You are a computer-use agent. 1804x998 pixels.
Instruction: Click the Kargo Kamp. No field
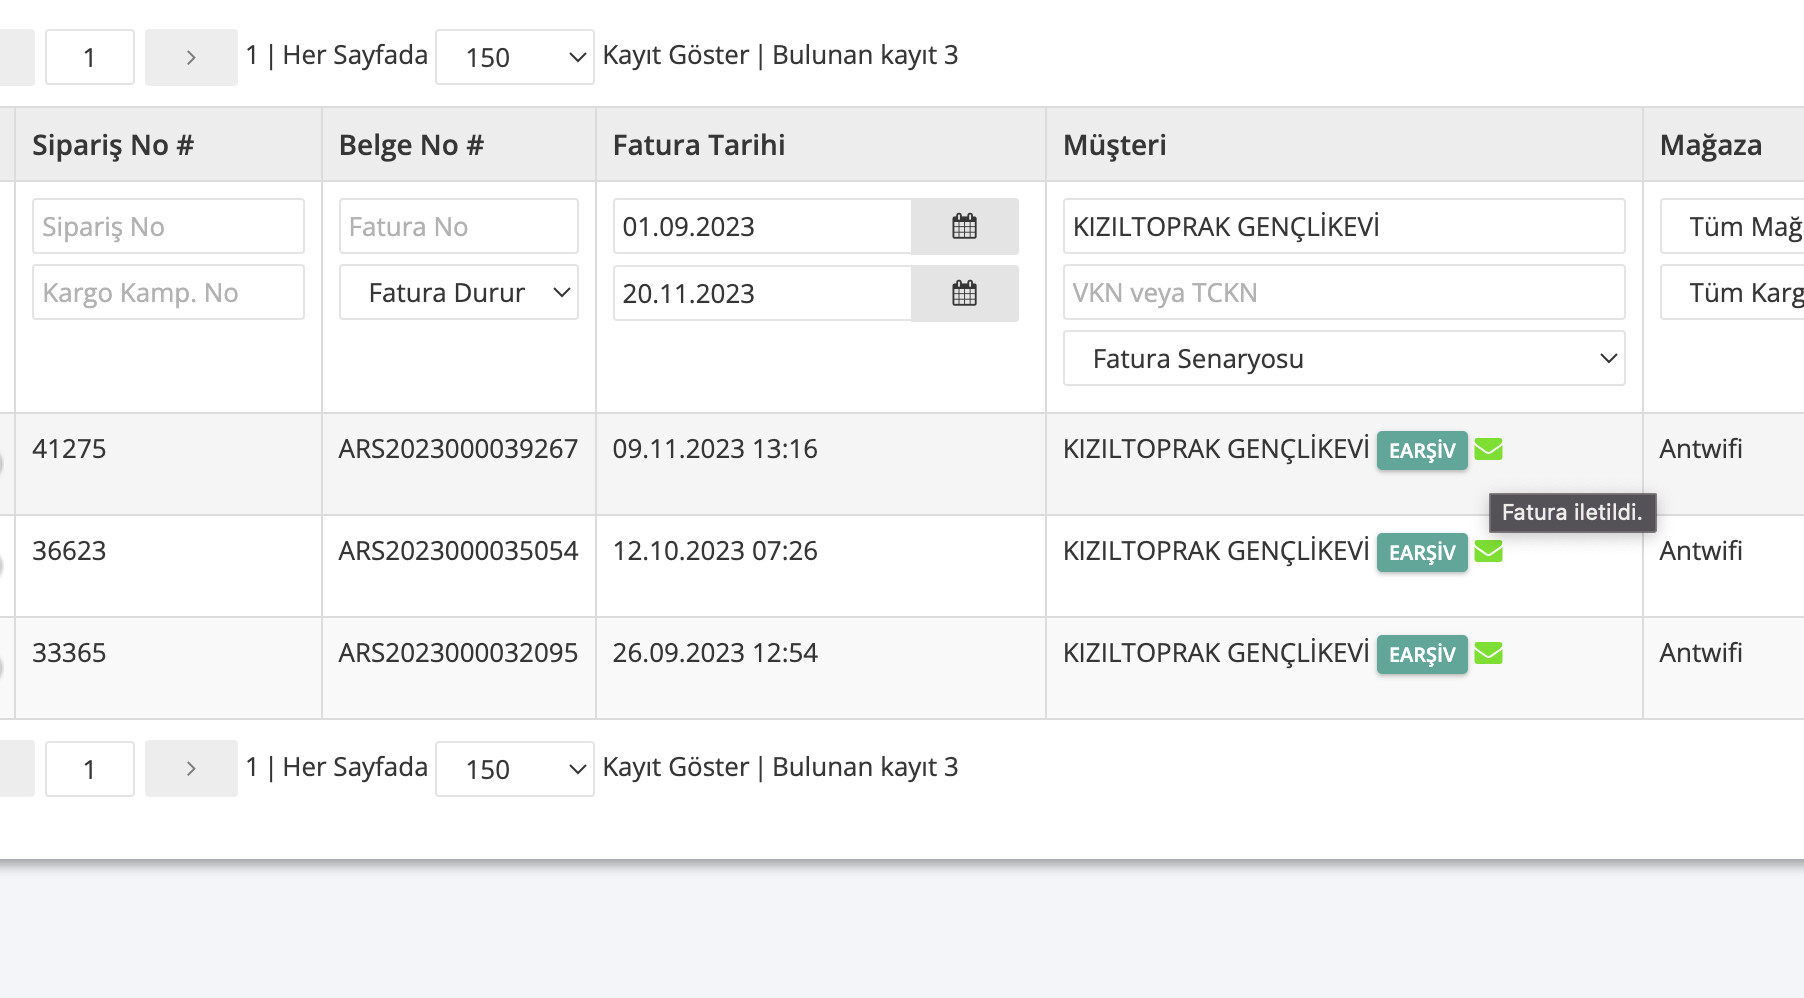pos(168,293)
